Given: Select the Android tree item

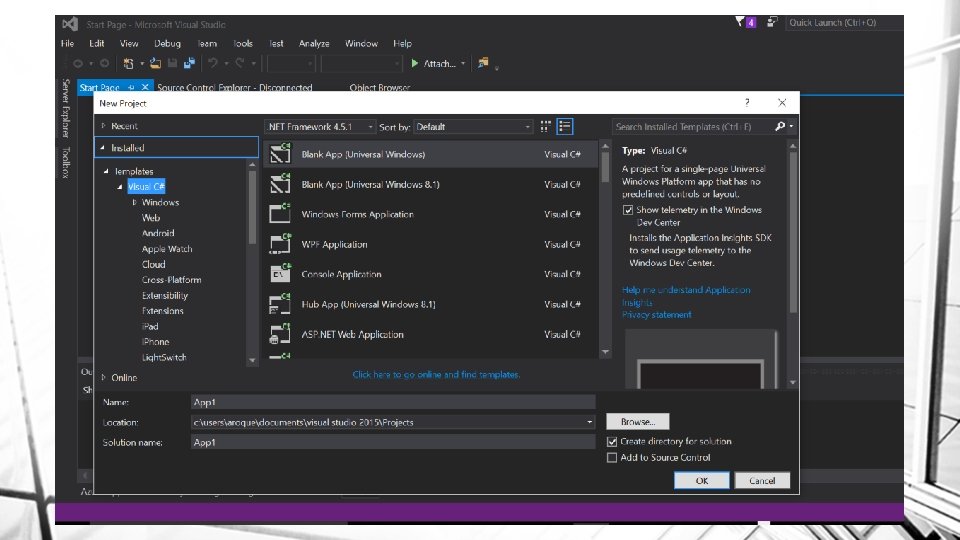Looking at the screenshot, I should pyautogui.click(x=158, y=233).
